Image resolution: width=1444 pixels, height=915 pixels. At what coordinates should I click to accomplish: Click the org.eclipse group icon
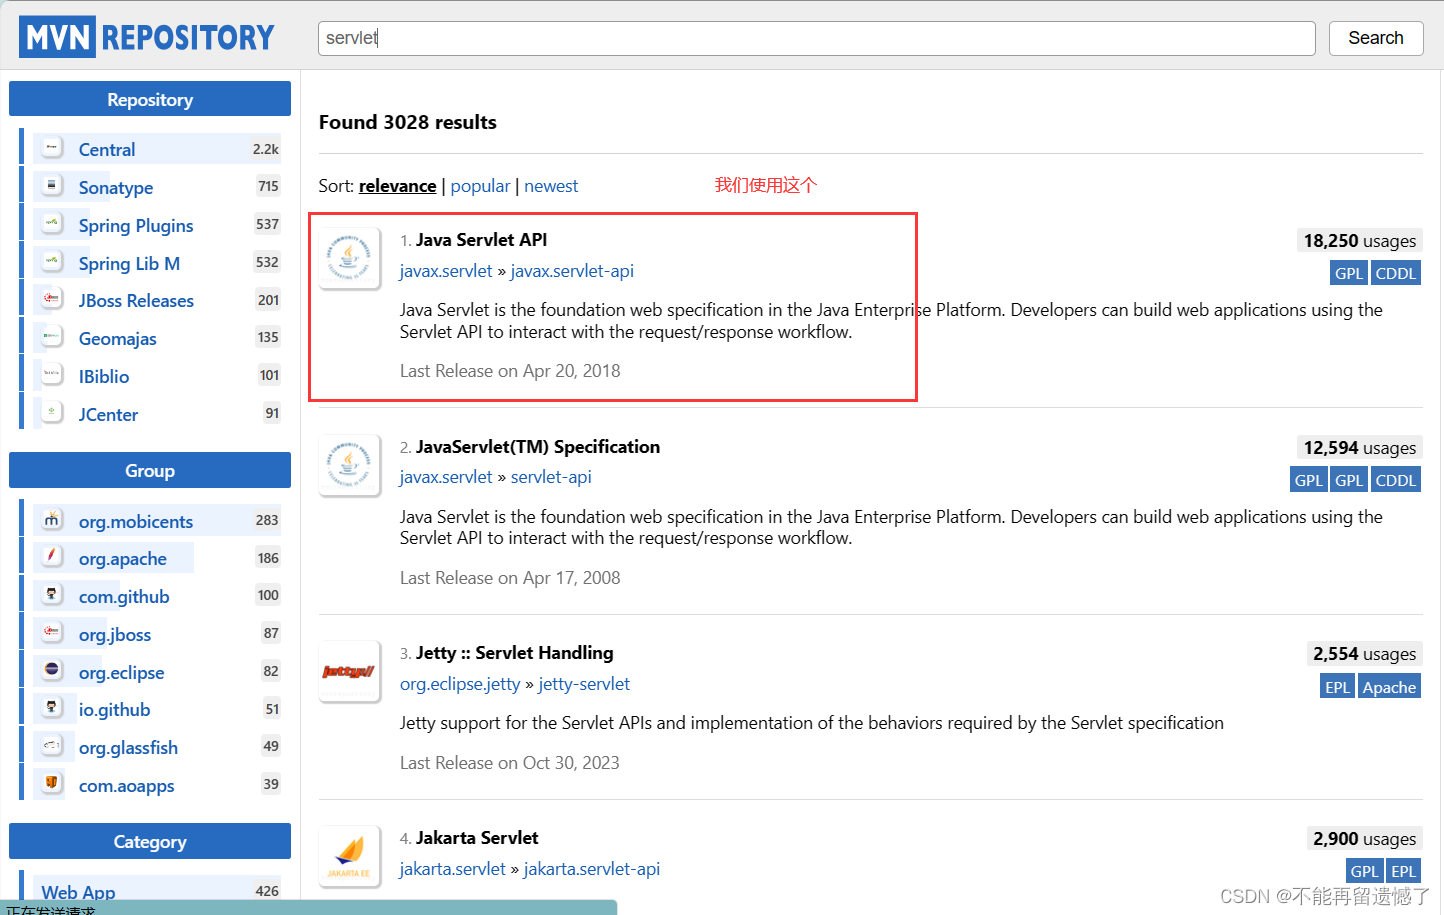(51, 670)
